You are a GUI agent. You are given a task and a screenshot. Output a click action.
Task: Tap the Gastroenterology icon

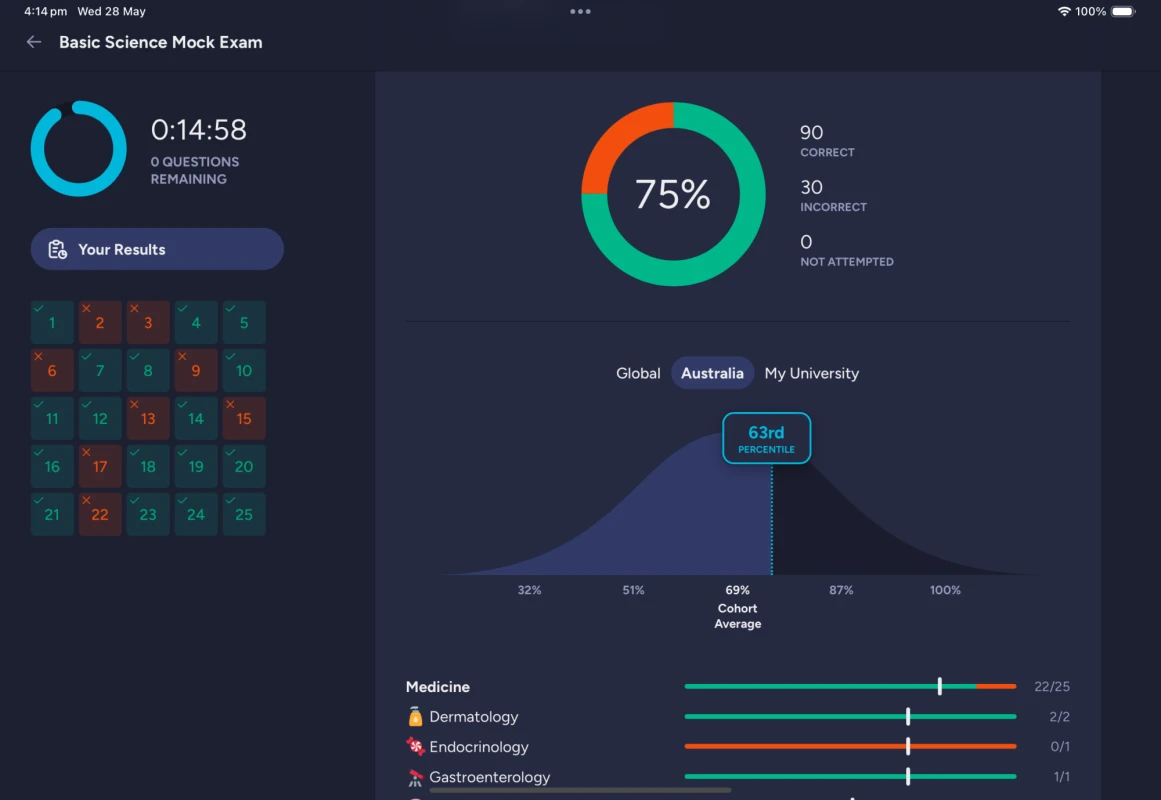(x=415, y=777)
